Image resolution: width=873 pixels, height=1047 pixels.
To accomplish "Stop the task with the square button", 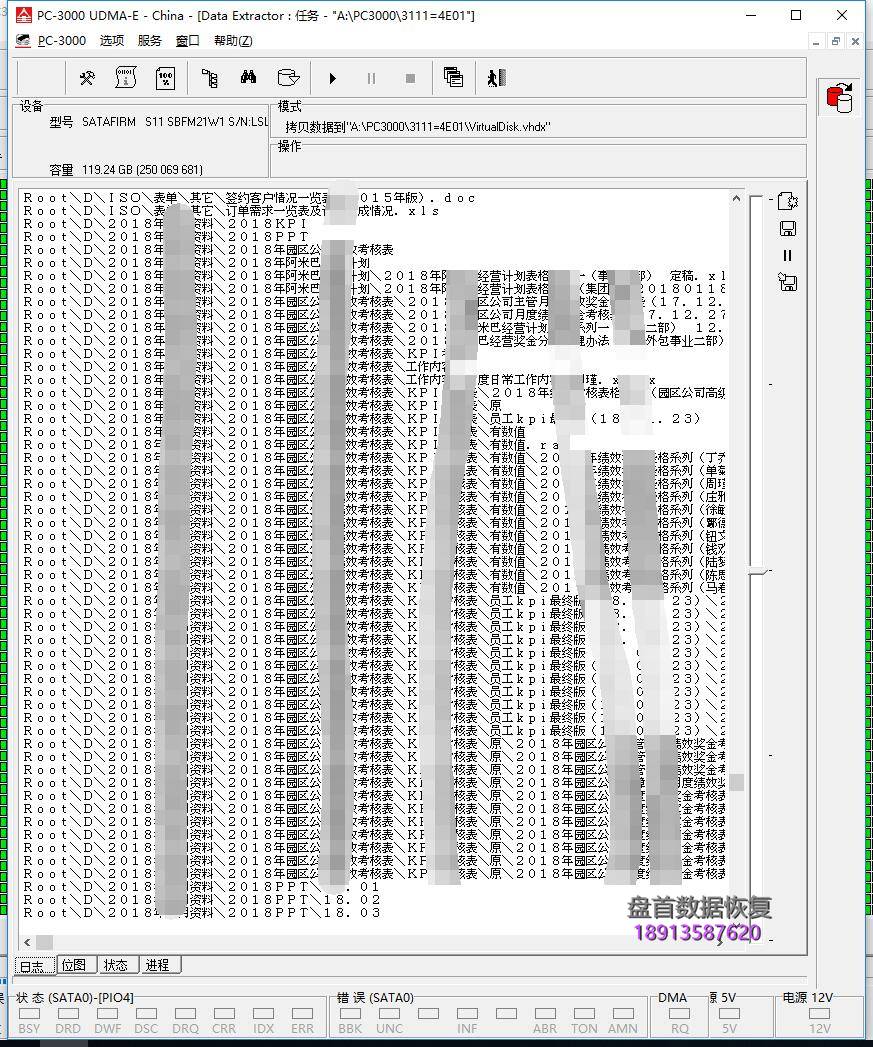I will (410, 79).
